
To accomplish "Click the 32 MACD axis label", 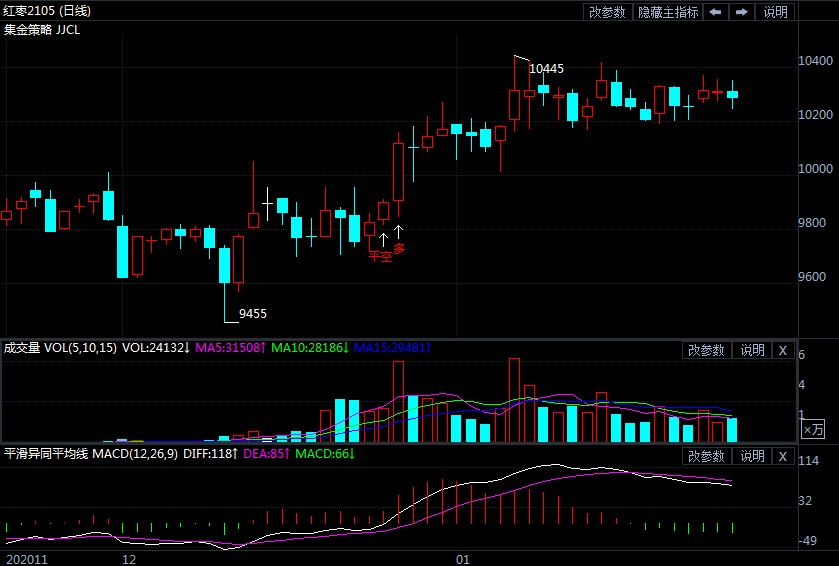I will (x=805, y=501).
